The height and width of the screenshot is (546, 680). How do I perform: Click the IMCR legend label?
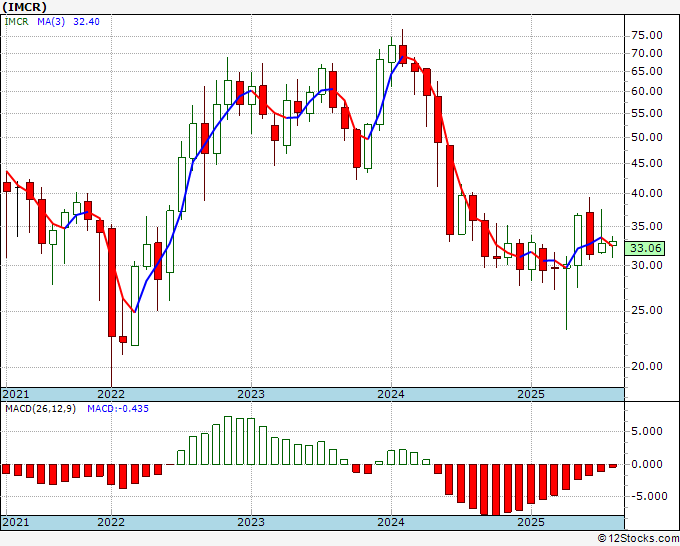tap(16, 22)
